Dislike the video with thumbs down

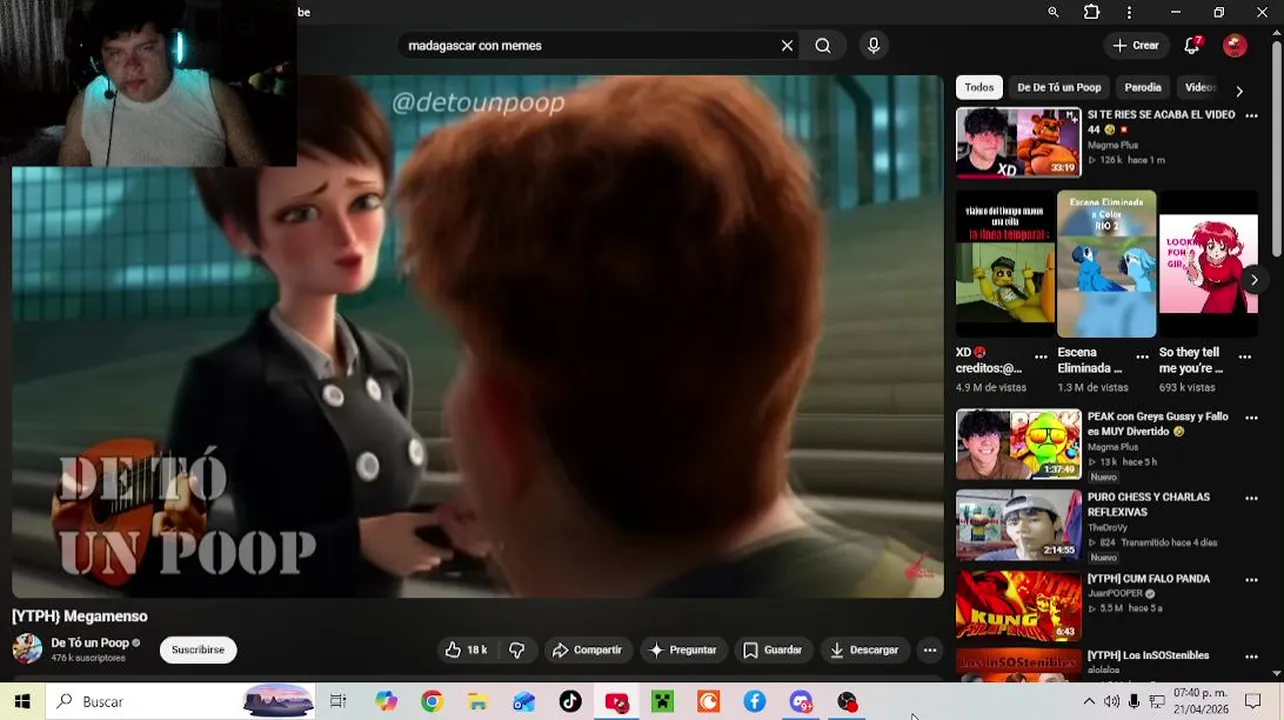coord(517,650)
